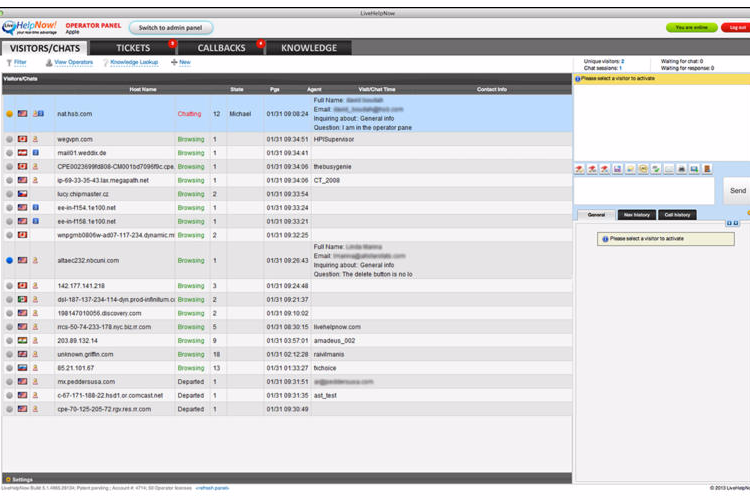Select the General tab in visitor panel
750x500 pixels.
[x=596, y=215]
